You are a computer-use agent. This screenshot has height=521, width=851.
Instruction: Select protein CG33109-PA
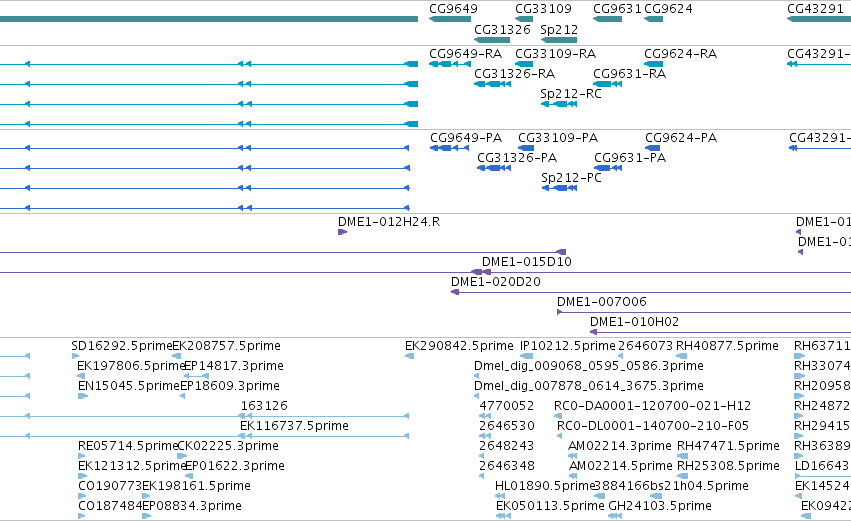coord(558,138)
